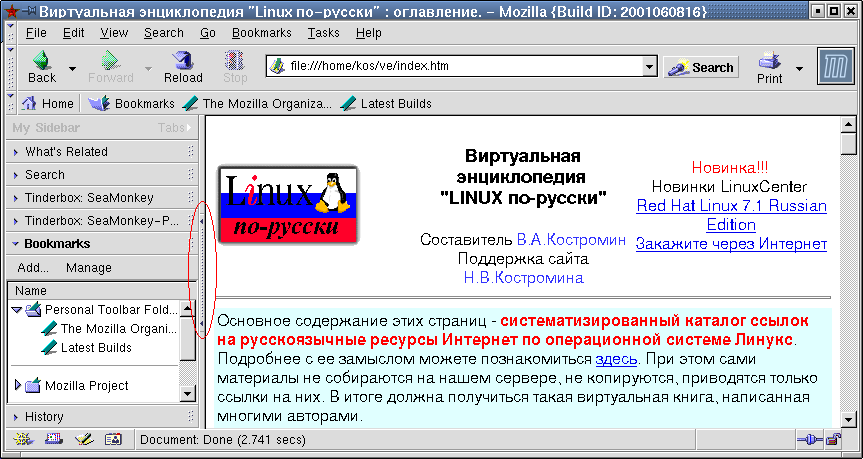Click the Search button next to URL bar

(x=701, y=67)
